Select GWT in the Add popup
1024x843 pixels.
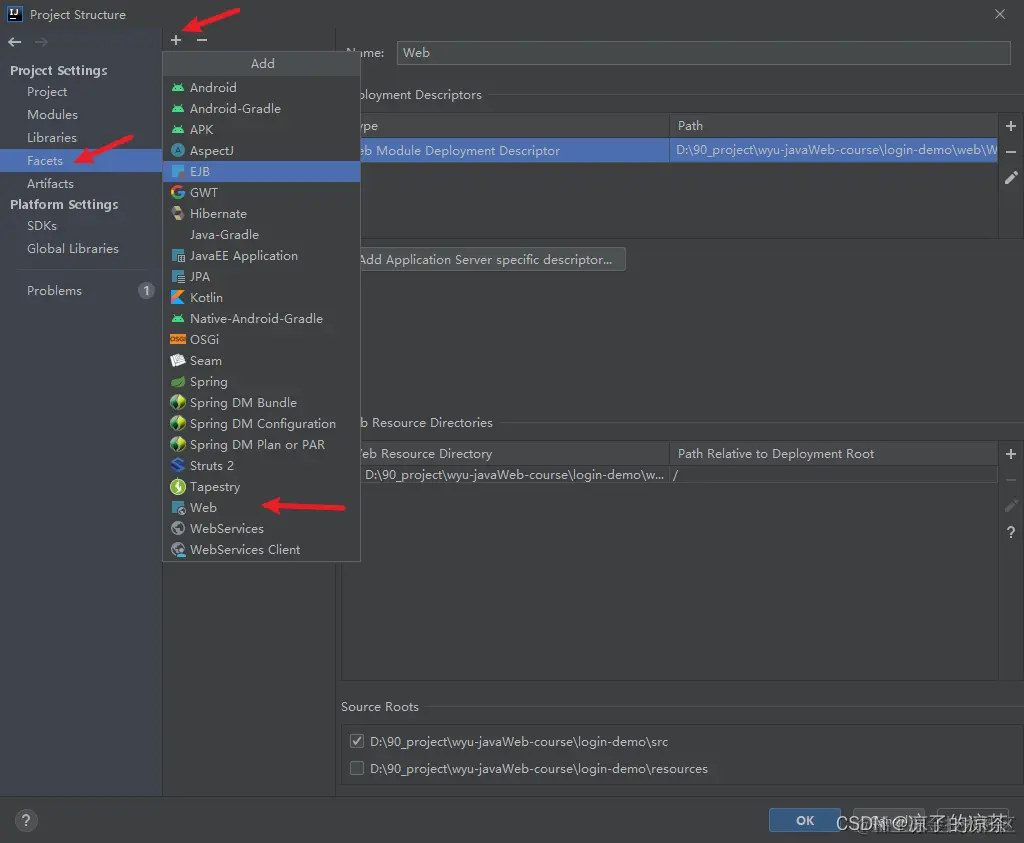click(261, 193)
